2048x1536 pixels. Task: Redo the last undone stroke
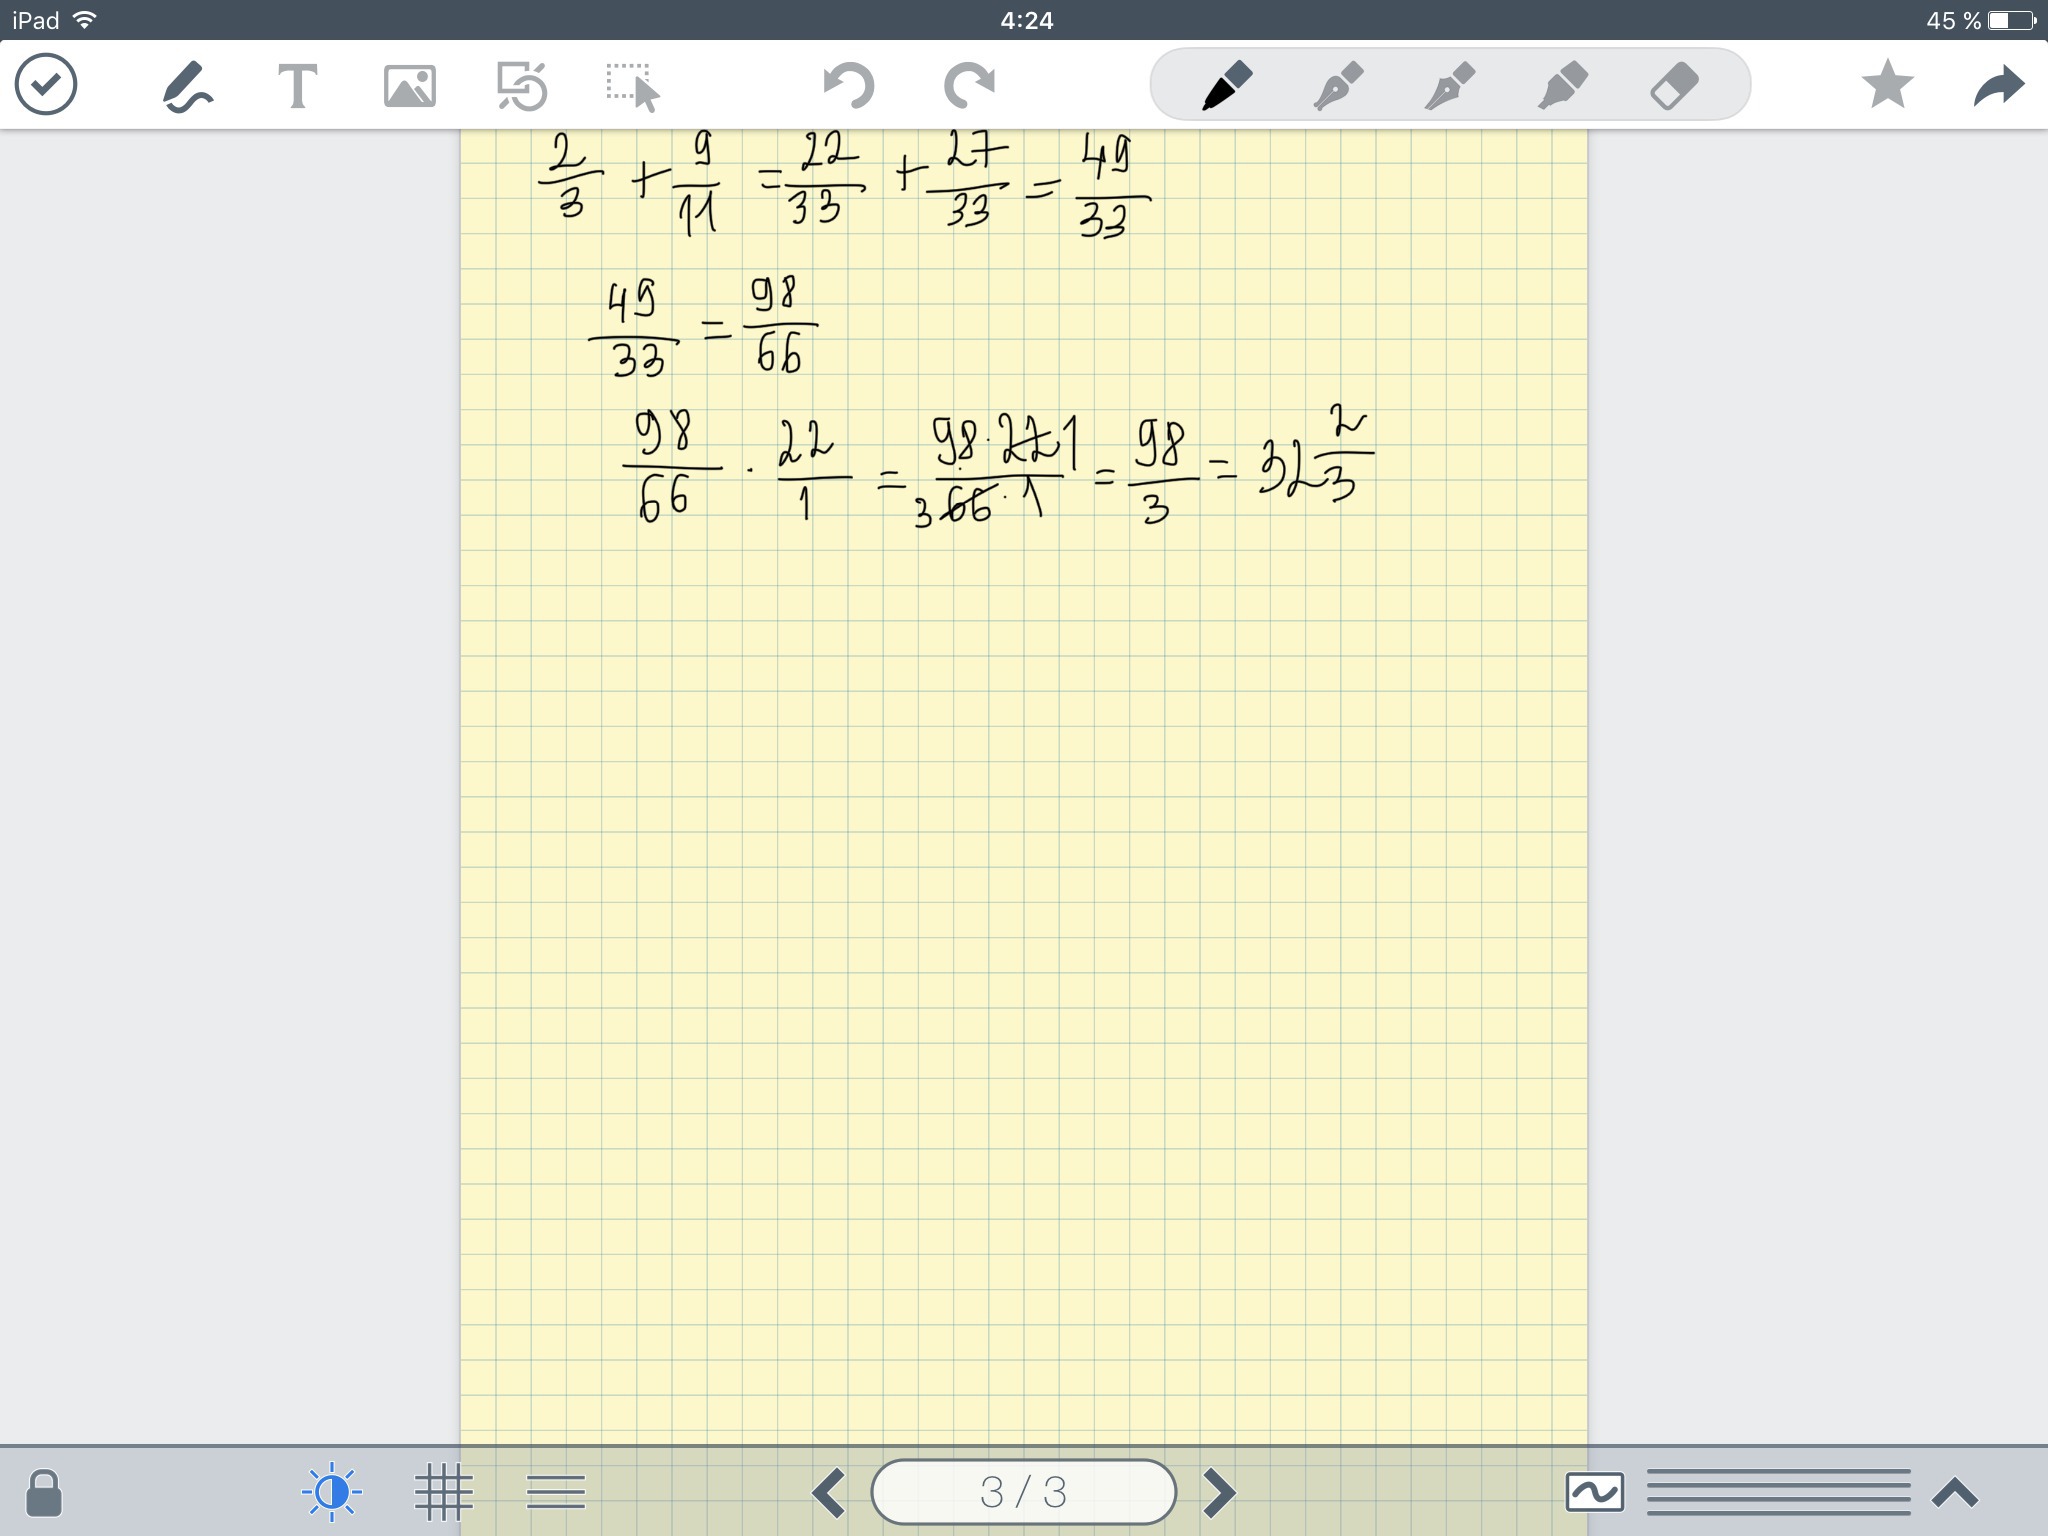click(x=969, y=86)
